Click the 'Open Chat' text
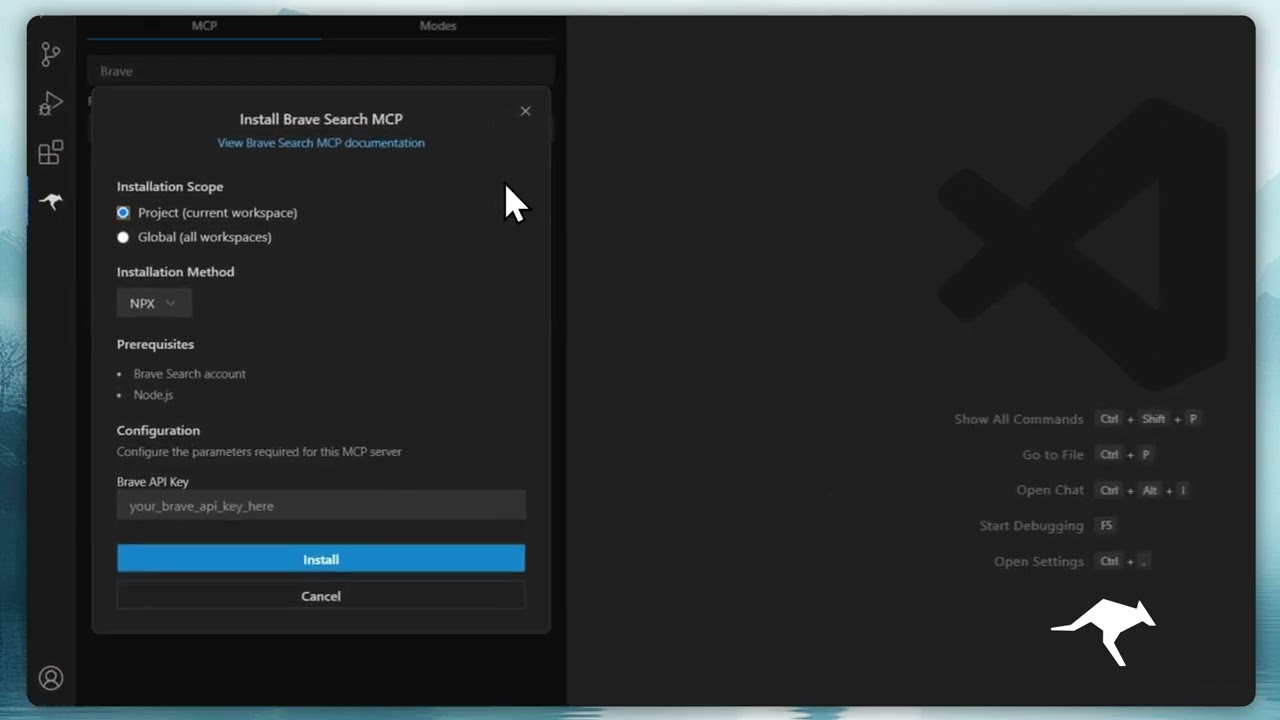 (x=1050, y=490)
